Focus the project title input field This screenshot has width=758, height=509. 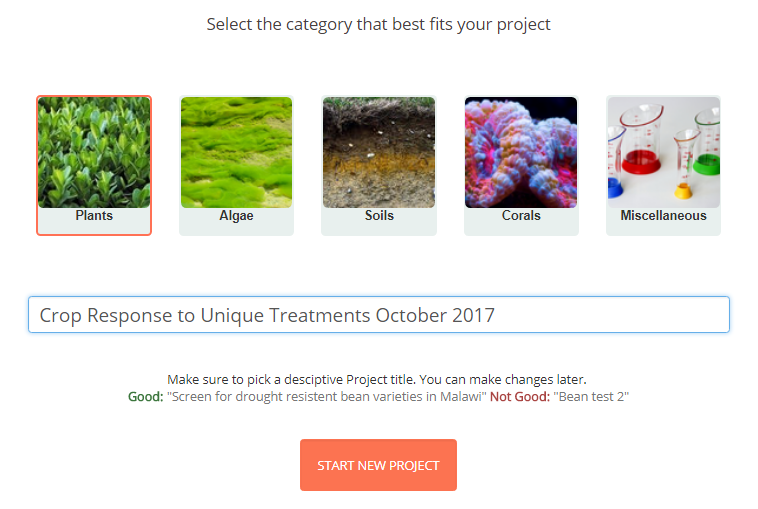click(x=379, y=315)
